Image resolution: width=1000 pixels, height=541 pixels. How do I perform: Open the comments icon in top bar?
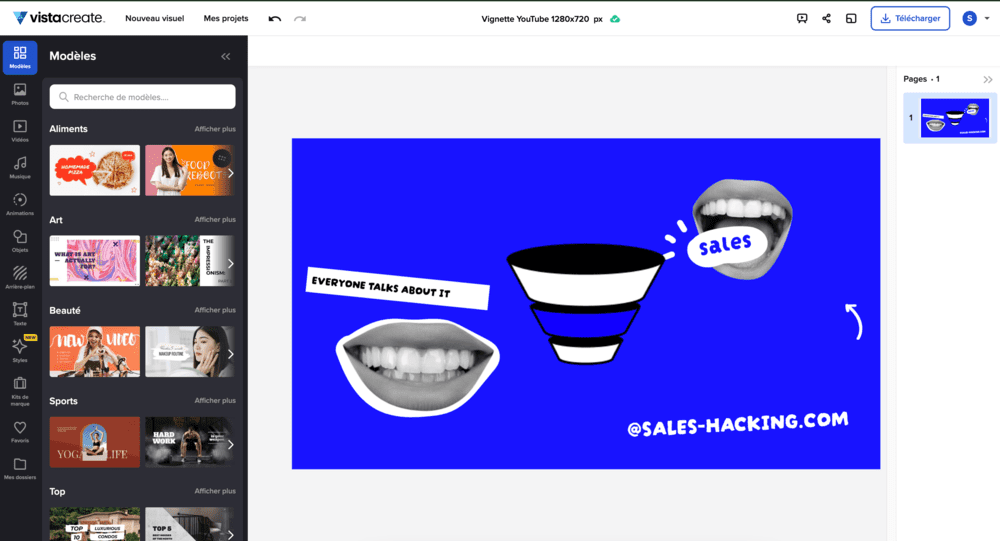click(x=802, y=19)
